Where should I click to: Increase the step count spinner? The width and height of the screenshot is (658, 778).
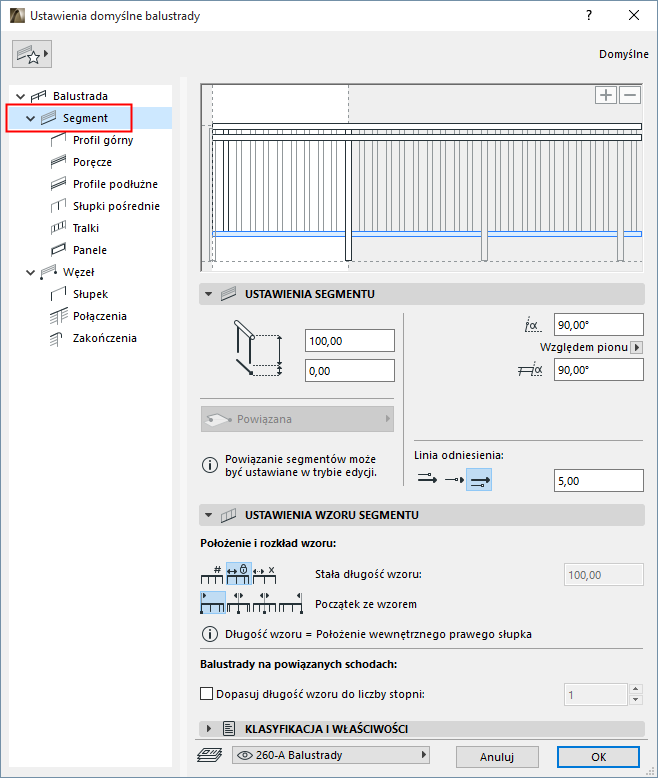pyautogui.click(x=636, y=689)
